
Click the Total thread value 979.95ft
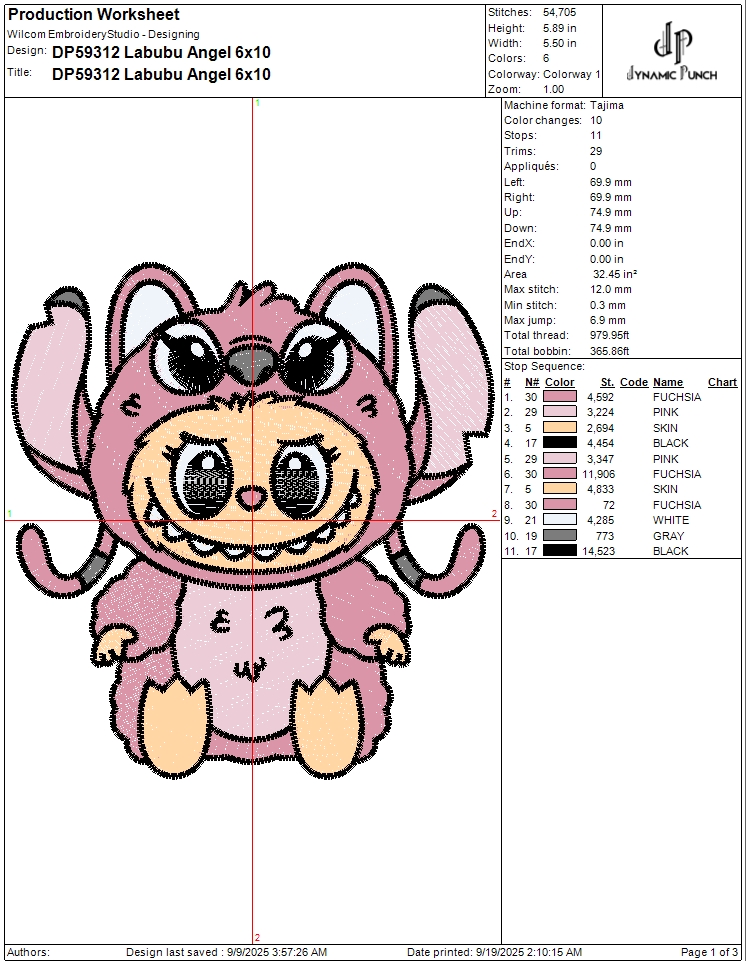pyautogui.click(x=609, y=335)
